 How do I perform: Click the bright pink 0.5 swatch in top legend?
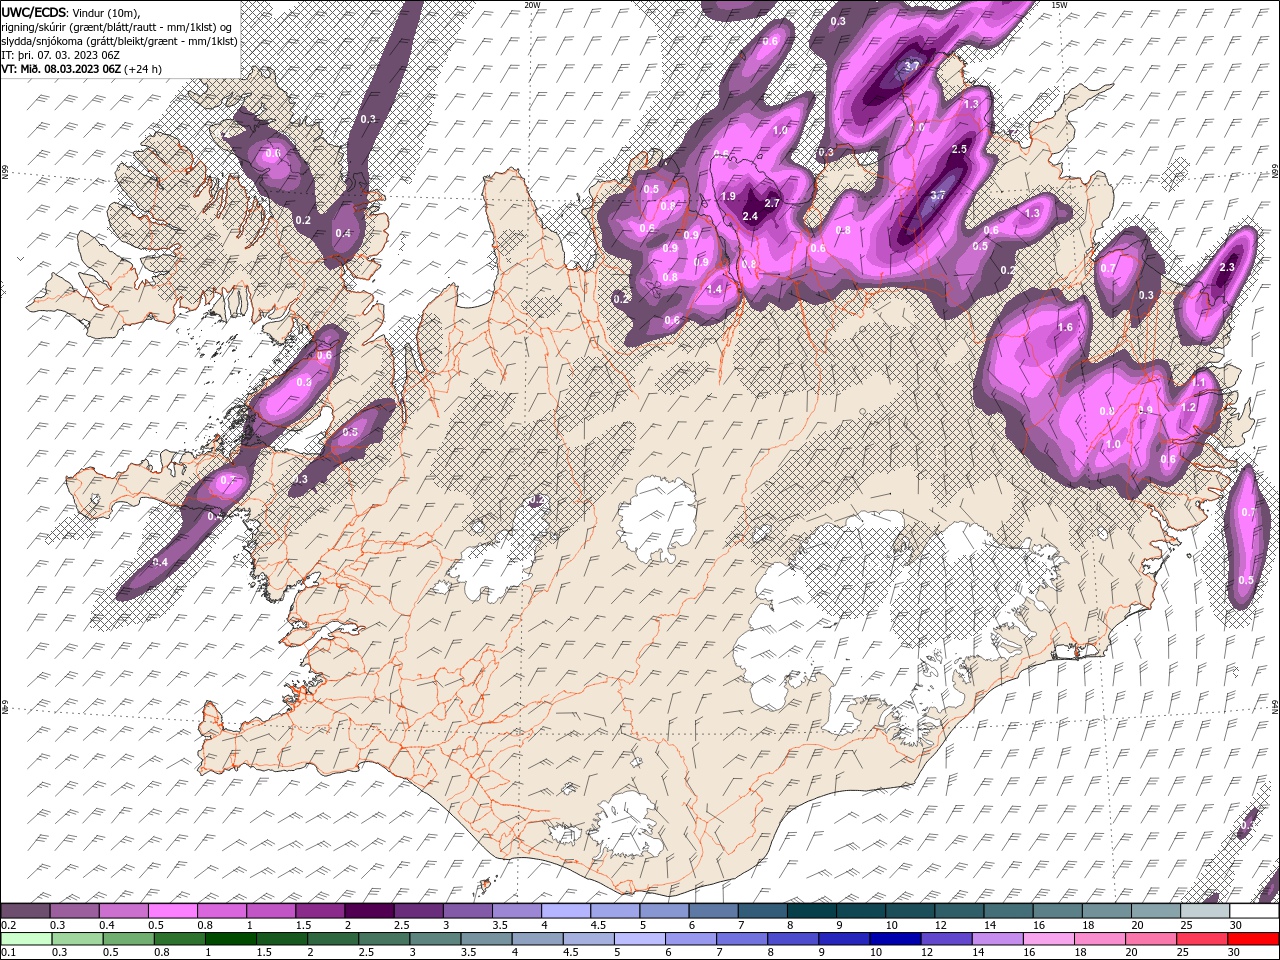pyautogui.click(x=172, y=911)
